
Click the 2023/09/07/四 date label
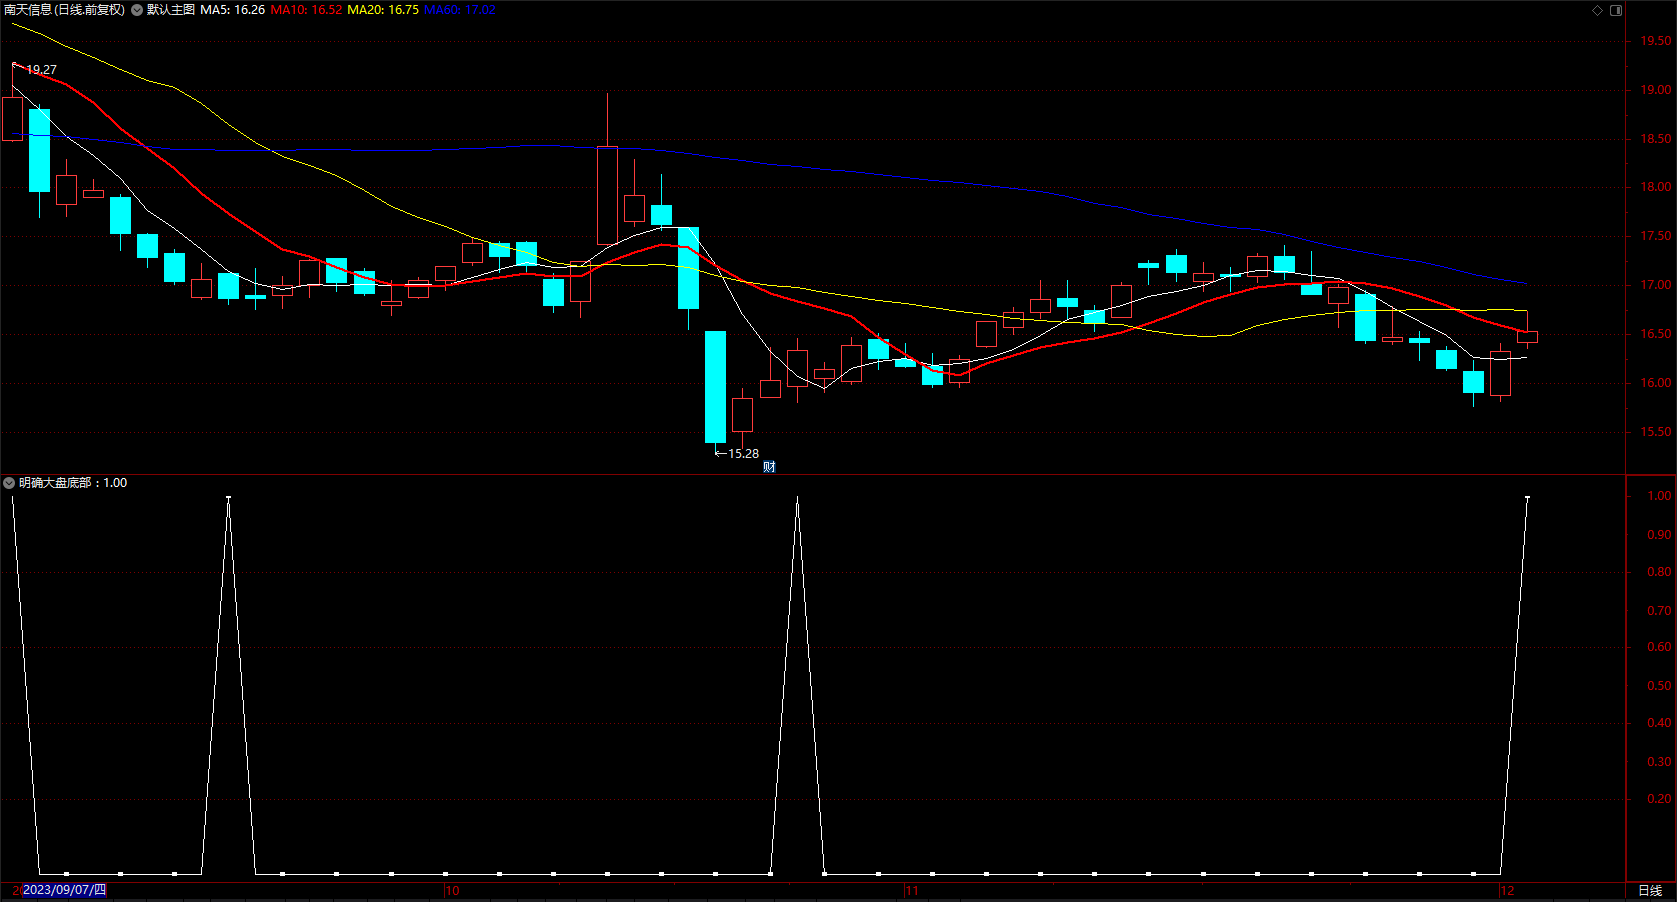pyautogui.click(x=64, y=890)
